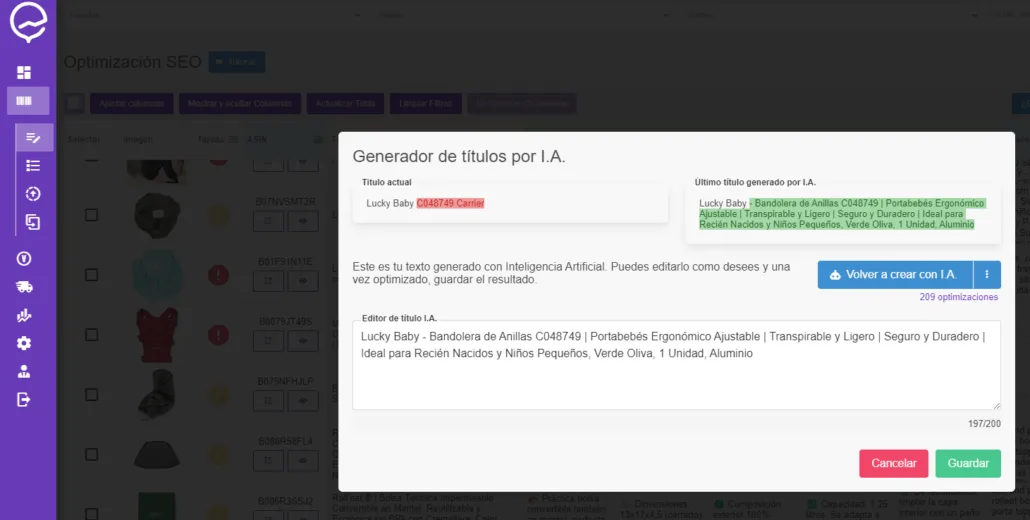The width and height of the screenshot is (1030, 520).
Task: Click the Generador de títulos por I.A. heading
Action: (x=459, y=156)
